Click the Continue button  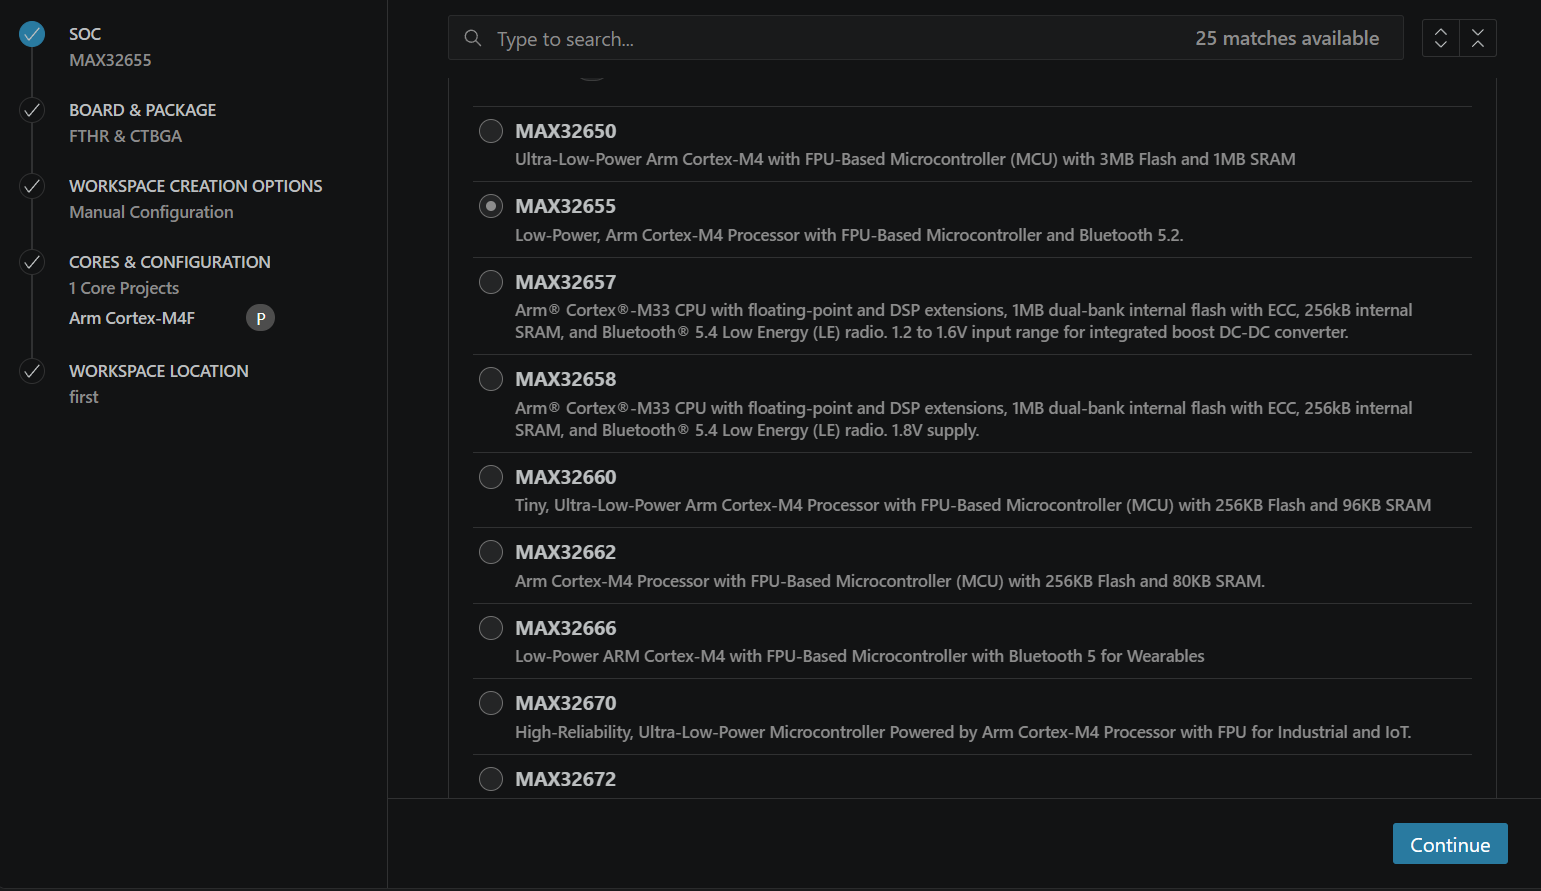(x=1450, y=844)
